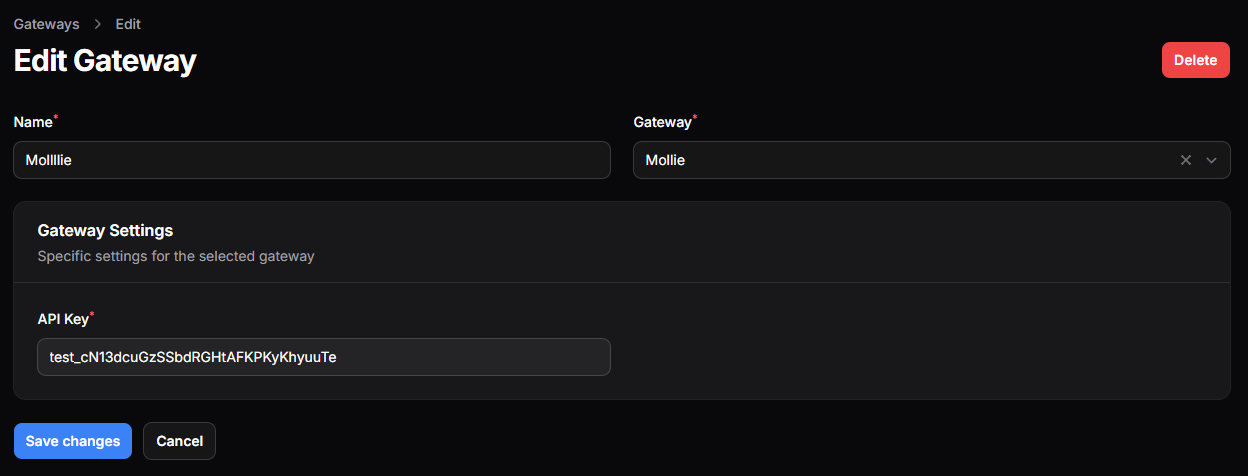
Task: Expand the Gateway dropdown arrow
Action: 1211,160
